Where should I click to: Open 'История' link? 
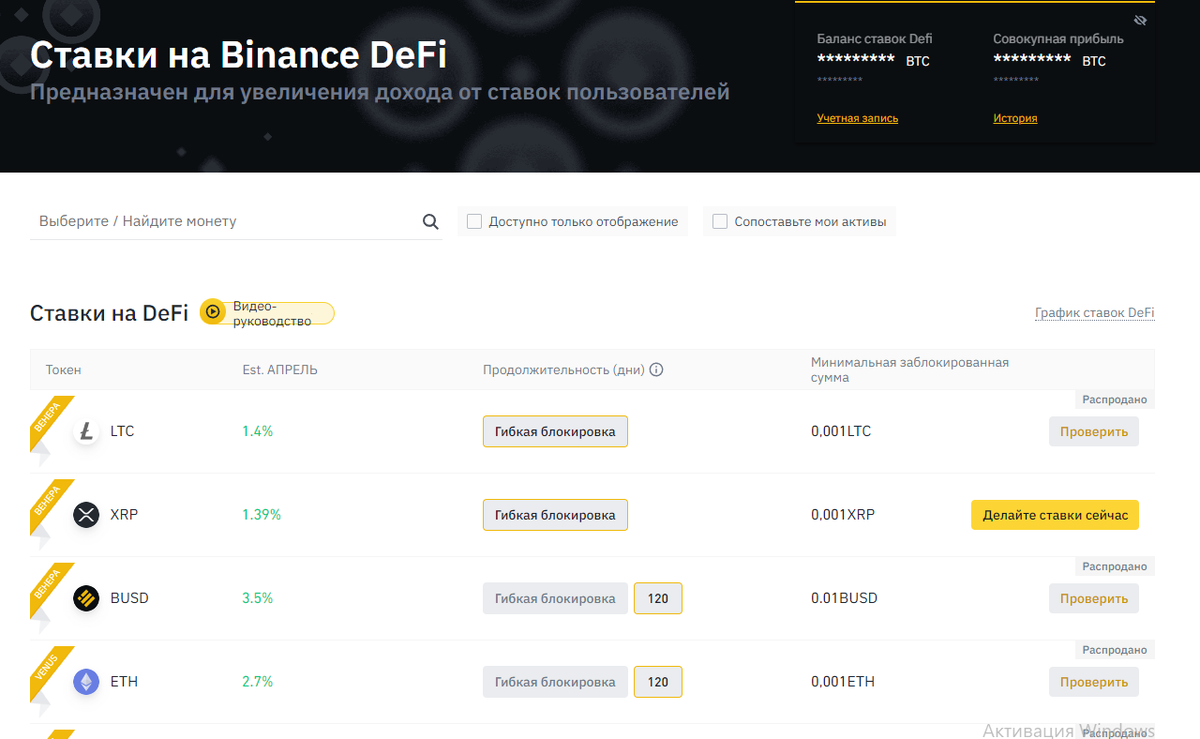point(1015,118)
